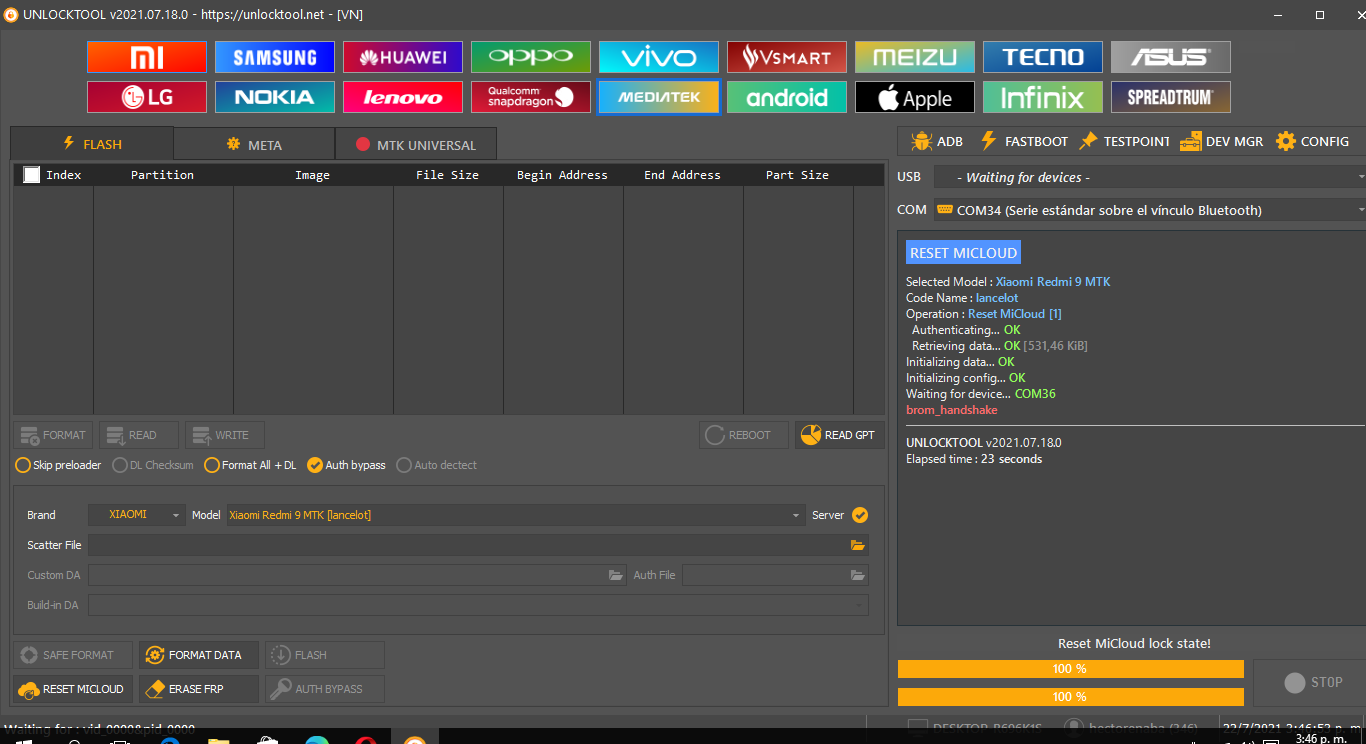Open the COM port dropdown
1366x744 pixels.
pos(1150,210)
